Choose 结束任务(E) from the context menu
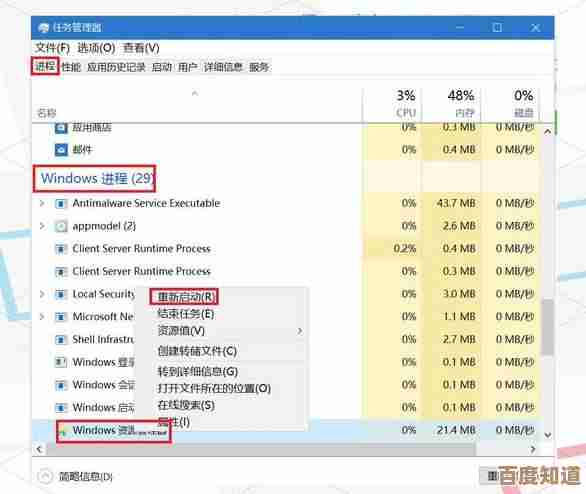The height and width of the screenshot is (494, 586). 185,314
